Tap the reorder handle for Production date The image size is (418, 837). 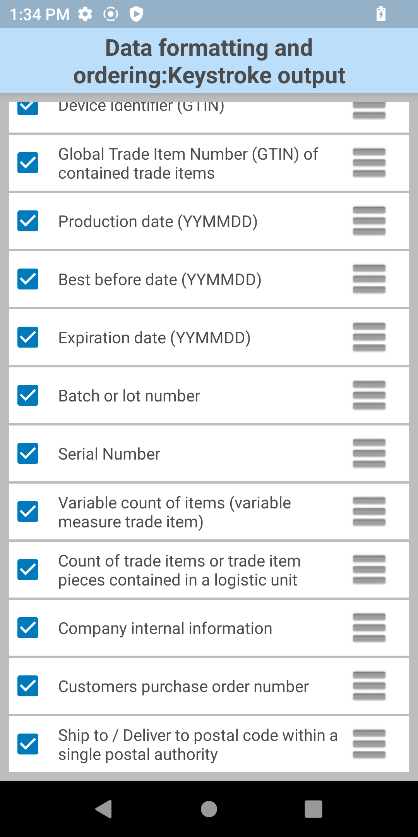click(369, 221)
